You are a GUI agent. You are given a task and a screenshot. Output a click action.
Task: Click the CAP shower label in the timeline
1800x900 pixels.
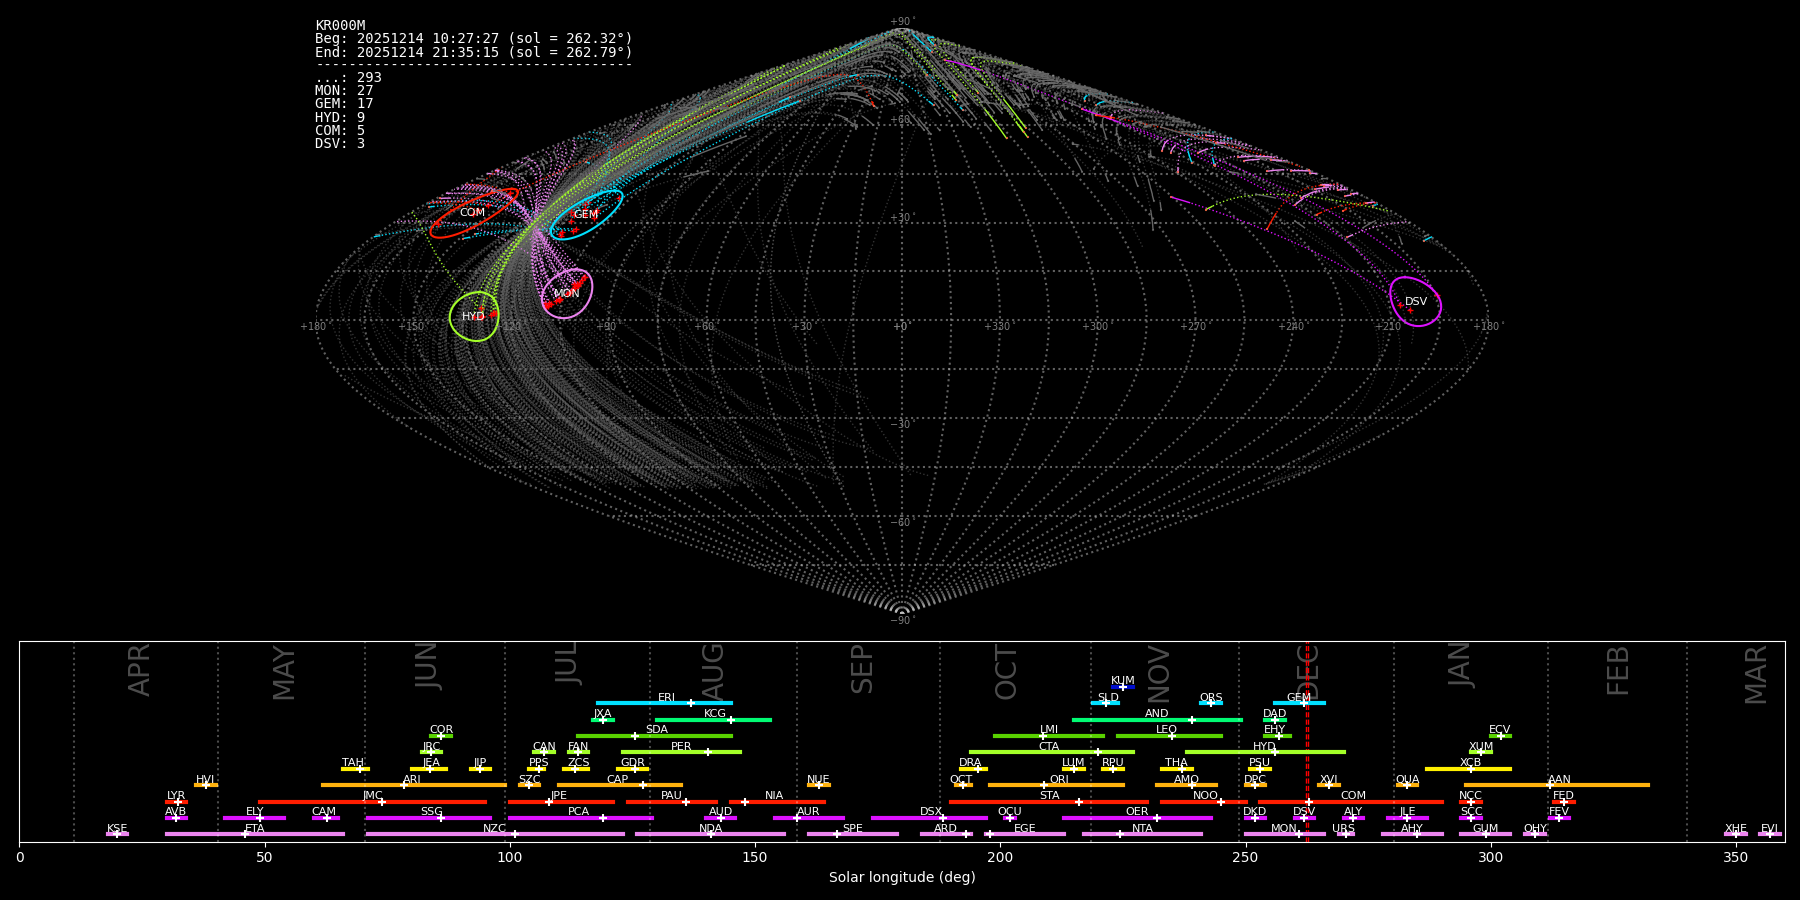click(x=618, y=779)
